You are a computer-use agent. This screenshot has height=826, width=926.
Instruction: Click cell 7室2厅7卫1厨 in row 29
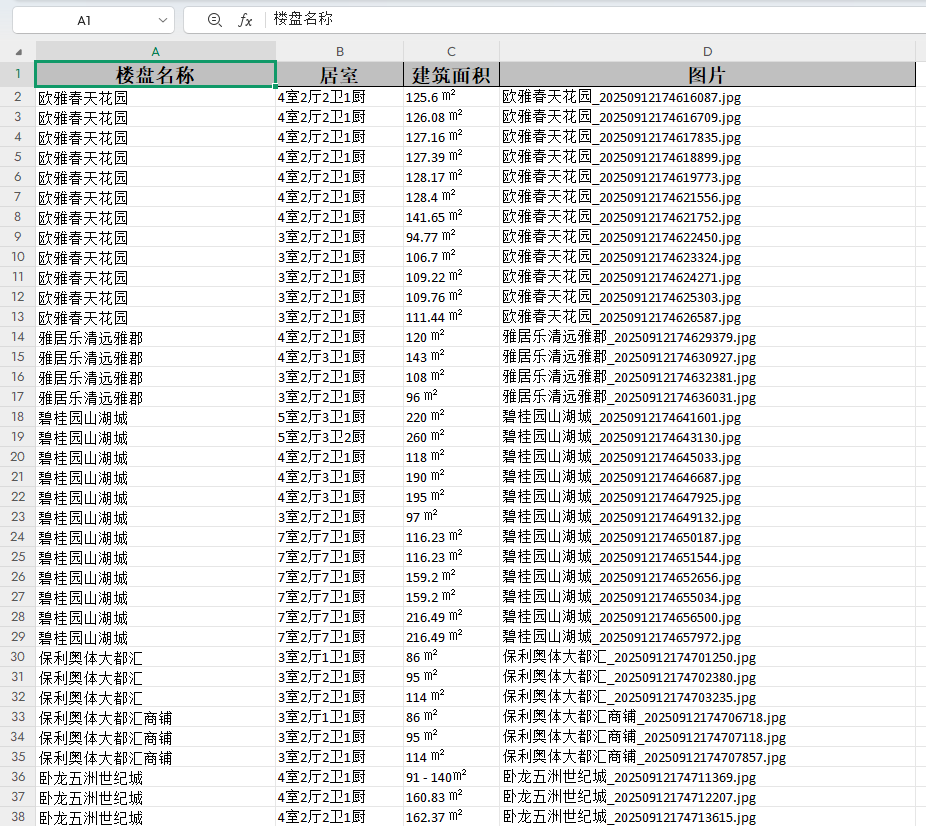(340, 637)
